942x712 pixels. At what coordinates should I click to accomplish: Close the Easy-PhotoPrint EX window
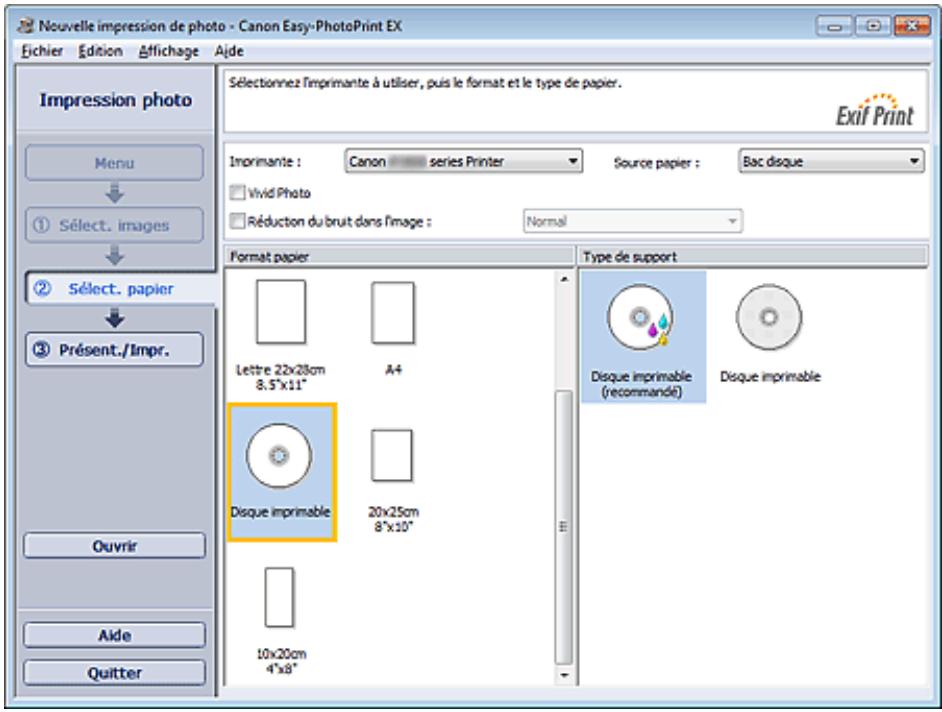point(911,26)
